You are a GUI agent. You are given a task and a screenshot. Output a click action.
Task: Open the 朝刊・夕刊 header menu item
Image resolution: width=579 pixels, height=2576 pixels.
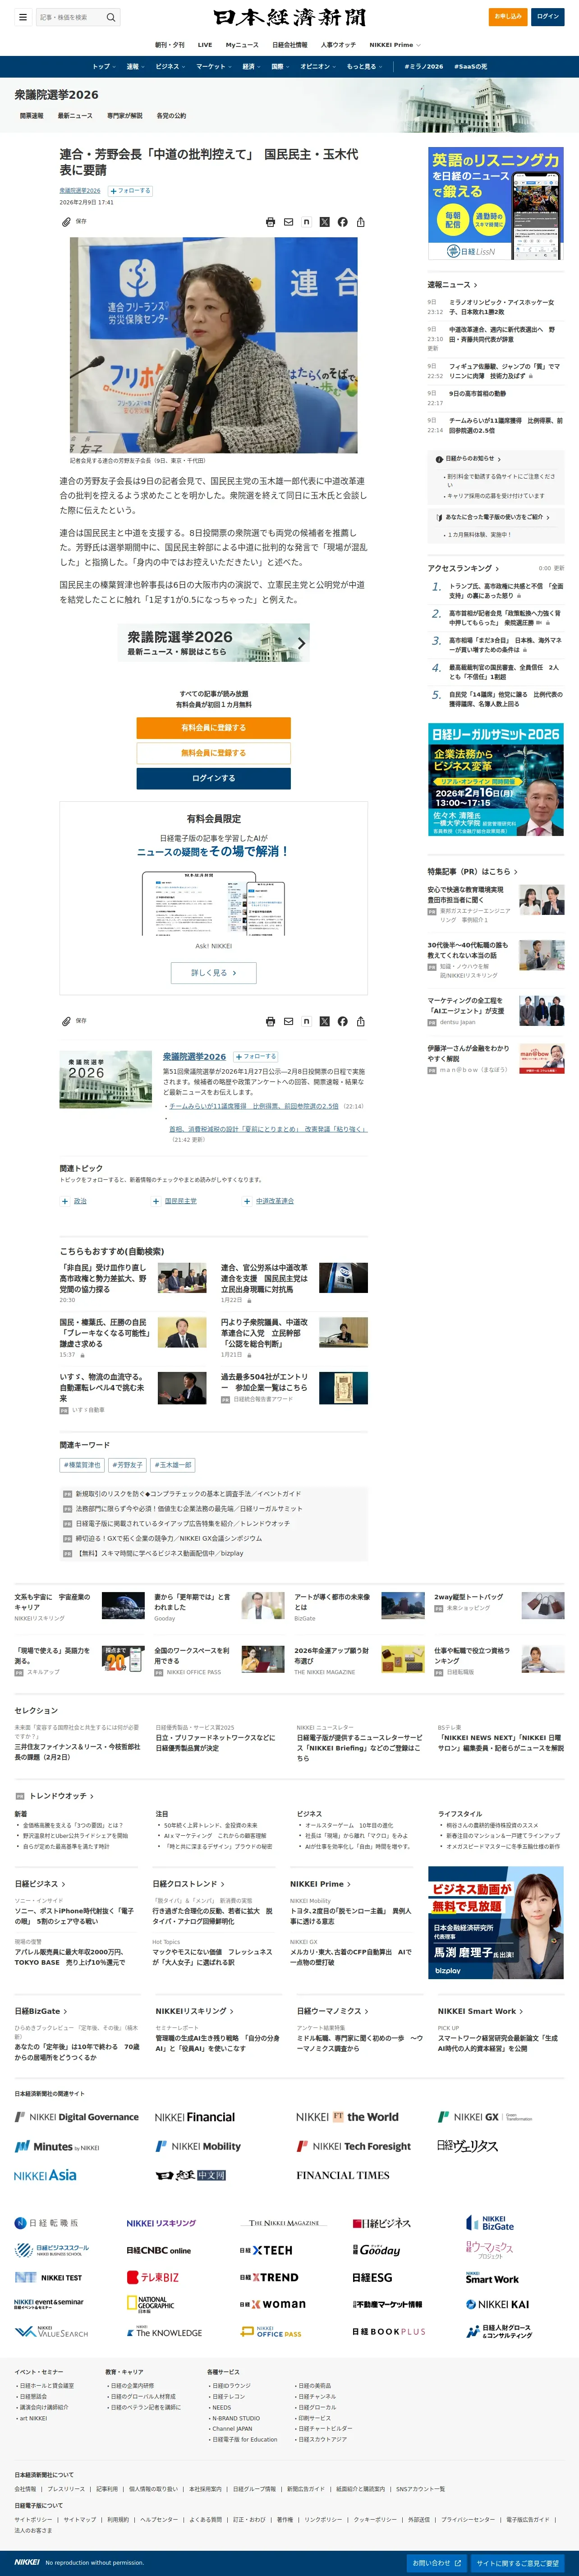pyautogui.click(x=169, y=45)
